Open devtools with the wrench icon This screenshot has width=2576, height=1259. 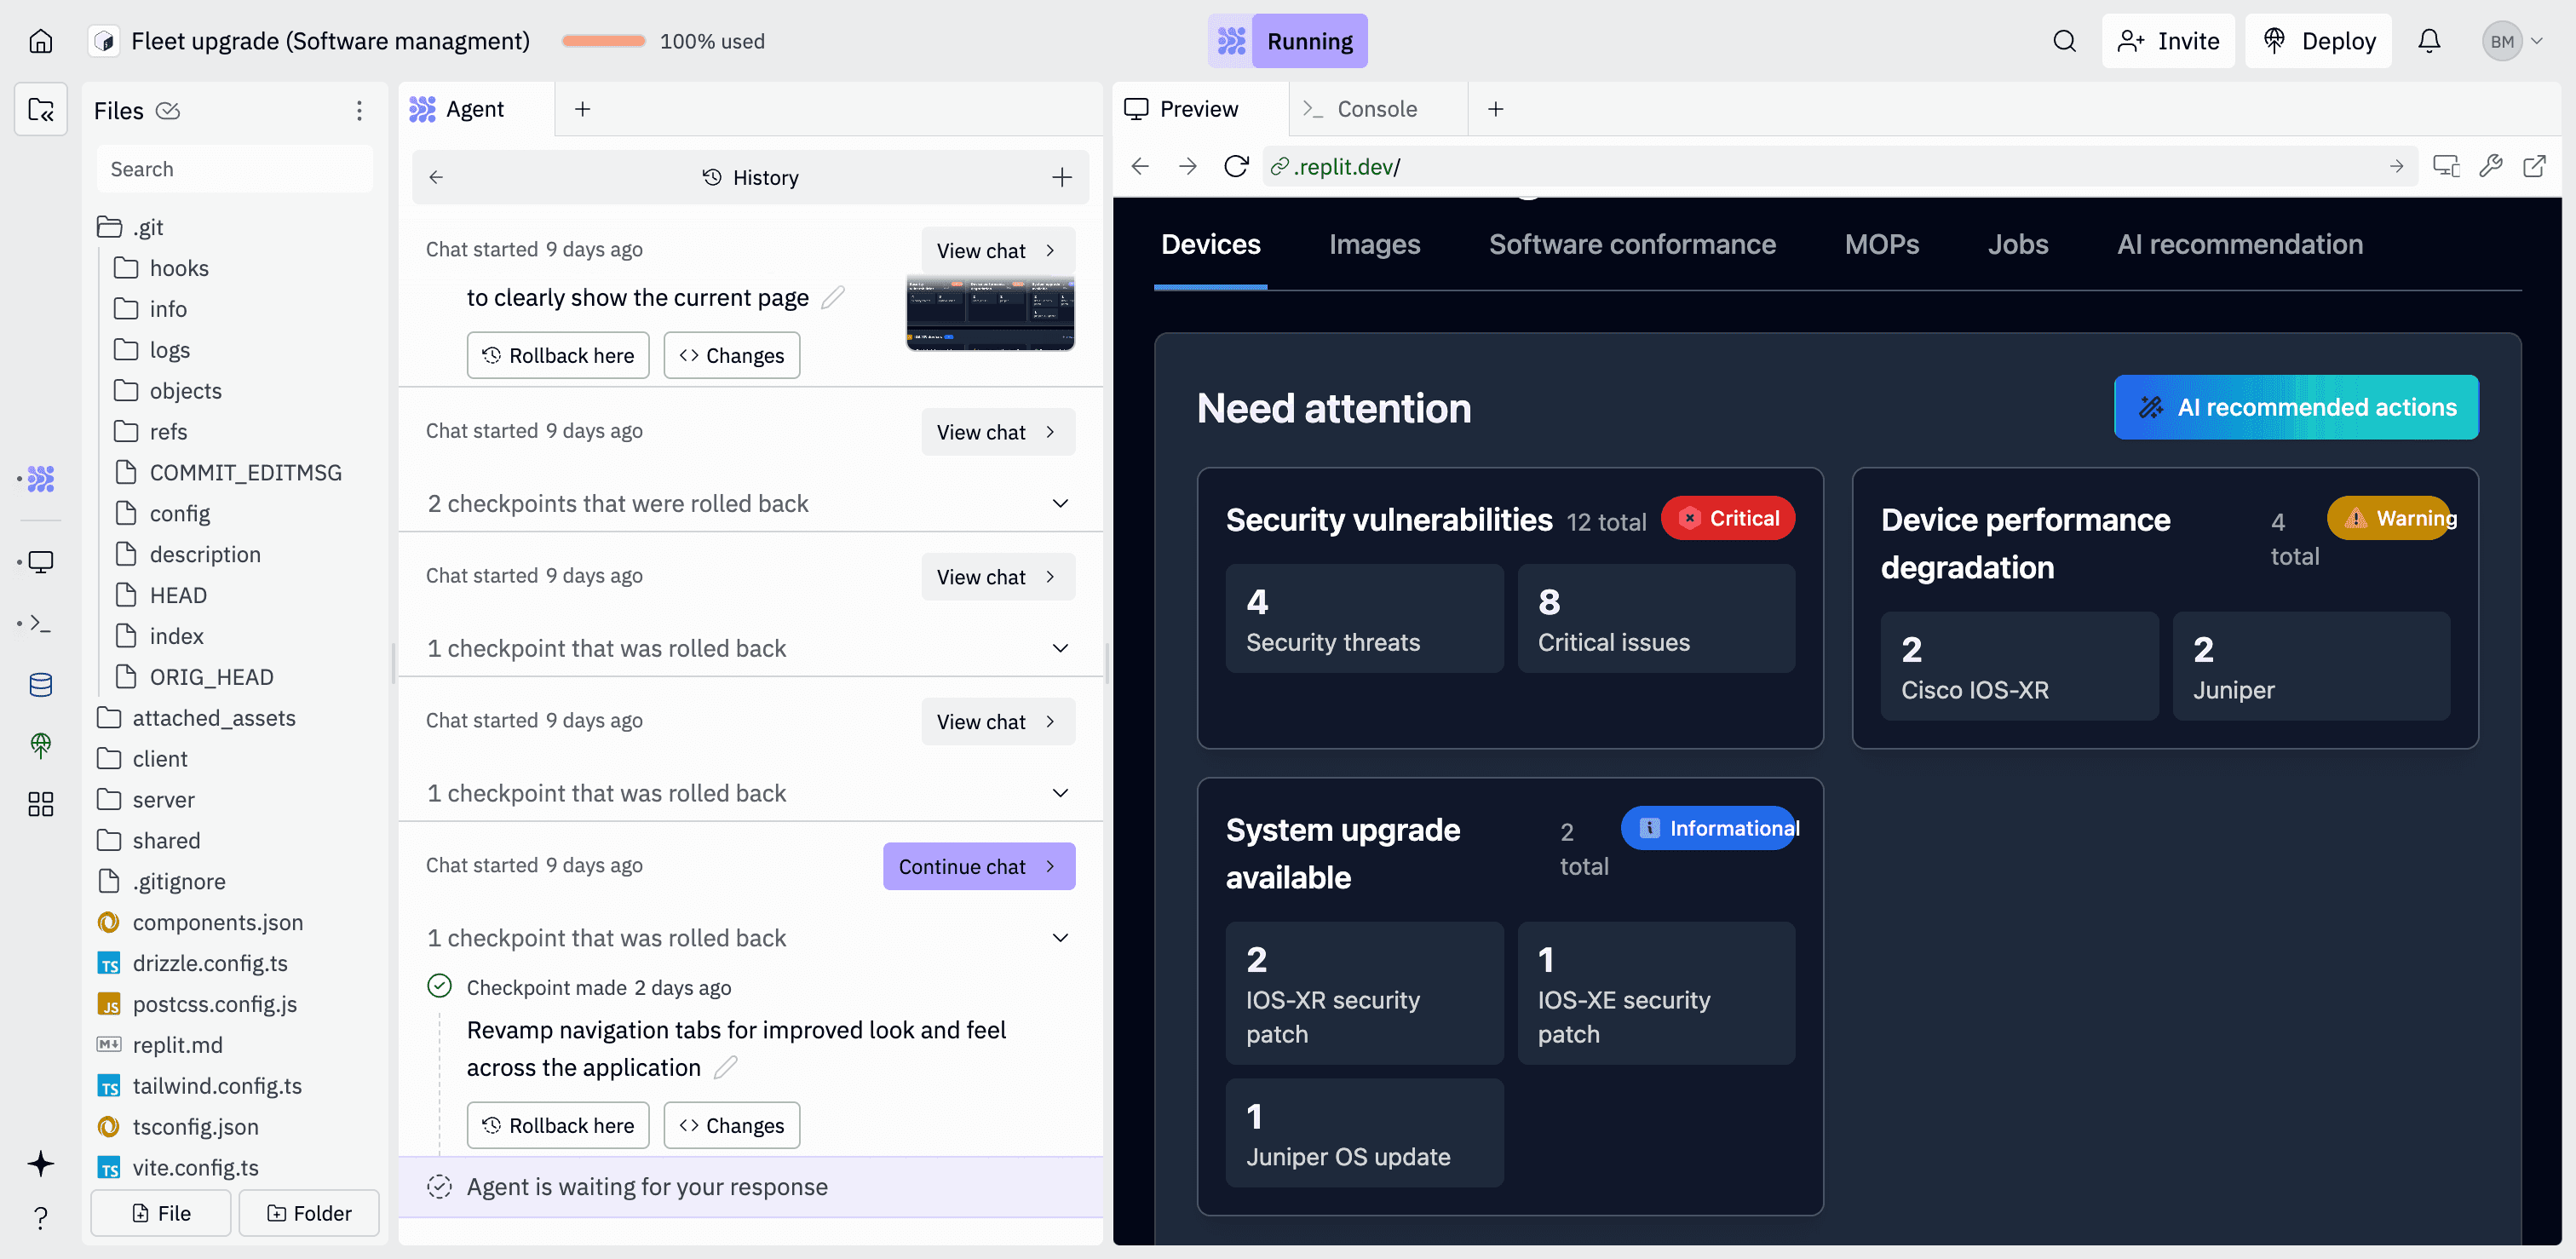pyautogui.click(x=2491, y=166)
